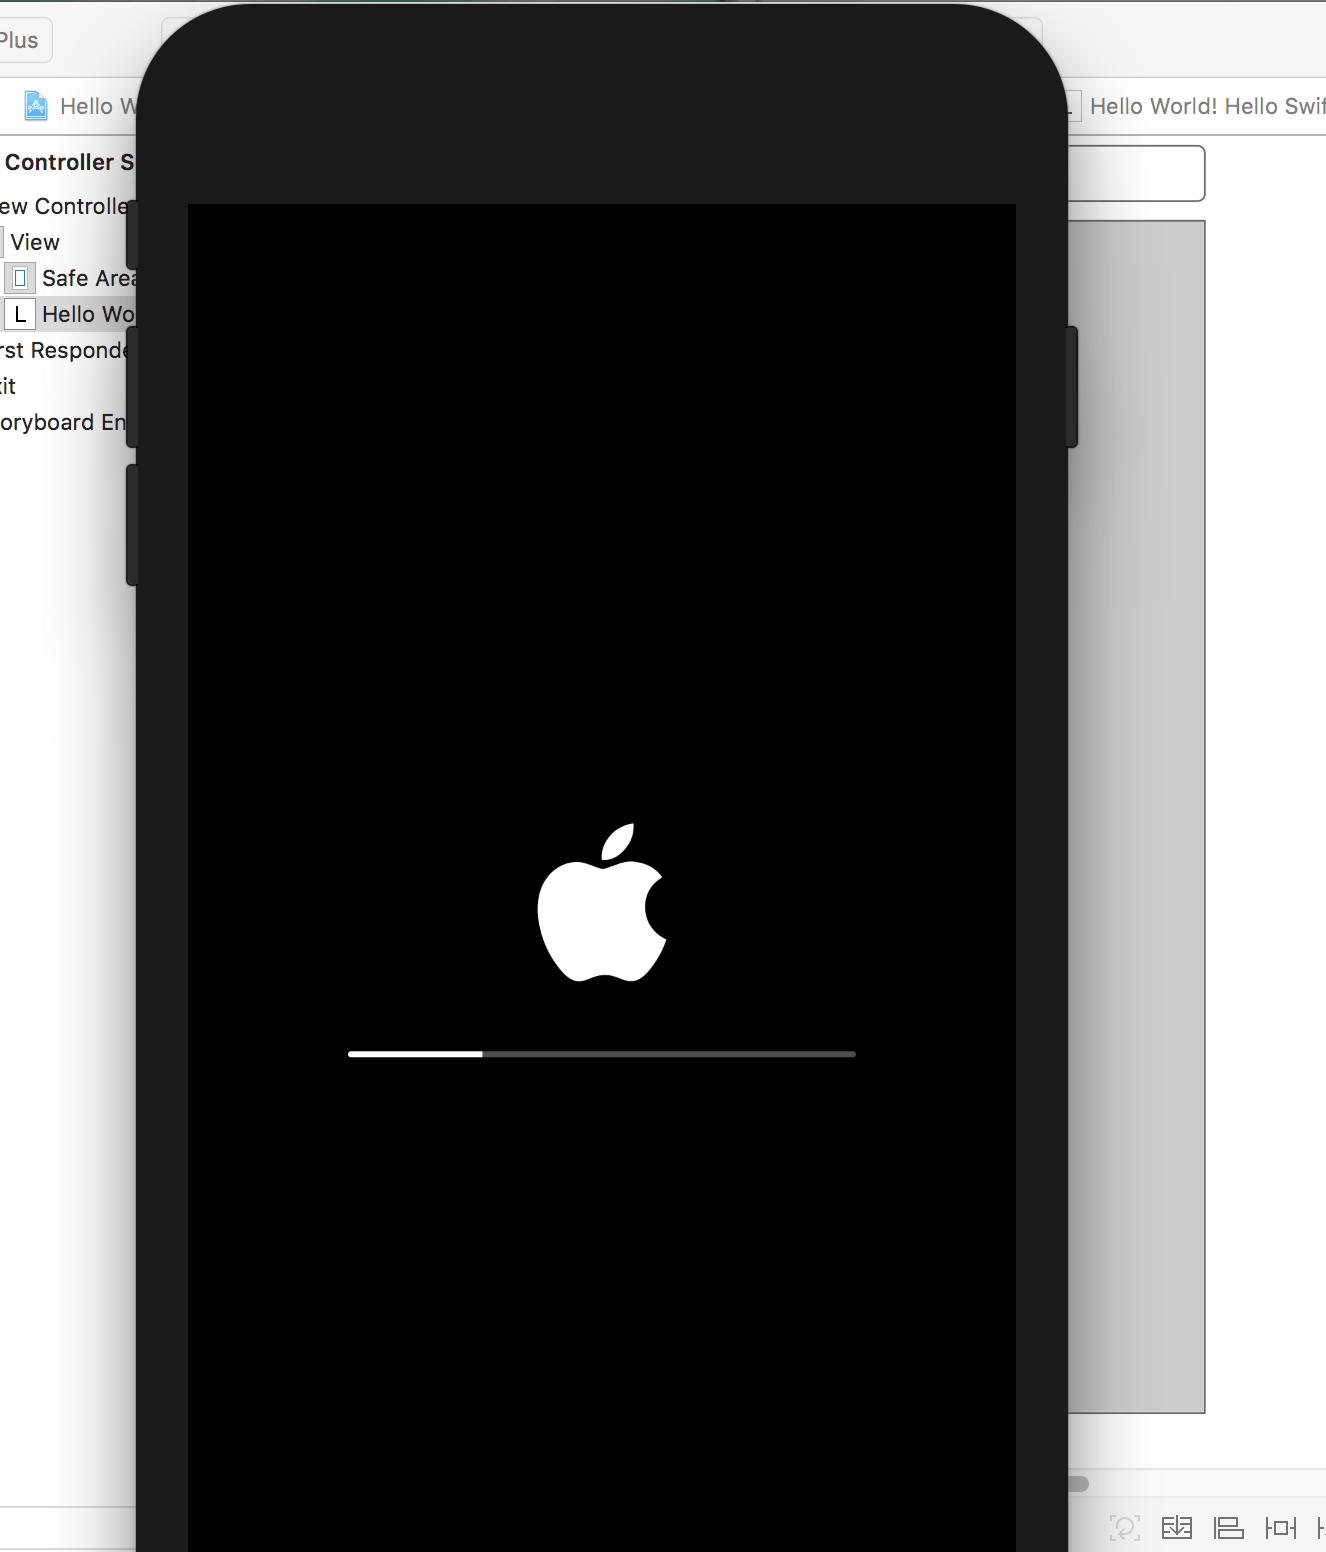This screenshot has width=1326, height=1552.
Task: Select 'View' in the document outline
Action: pyautogui.click(x=33, y=241)
